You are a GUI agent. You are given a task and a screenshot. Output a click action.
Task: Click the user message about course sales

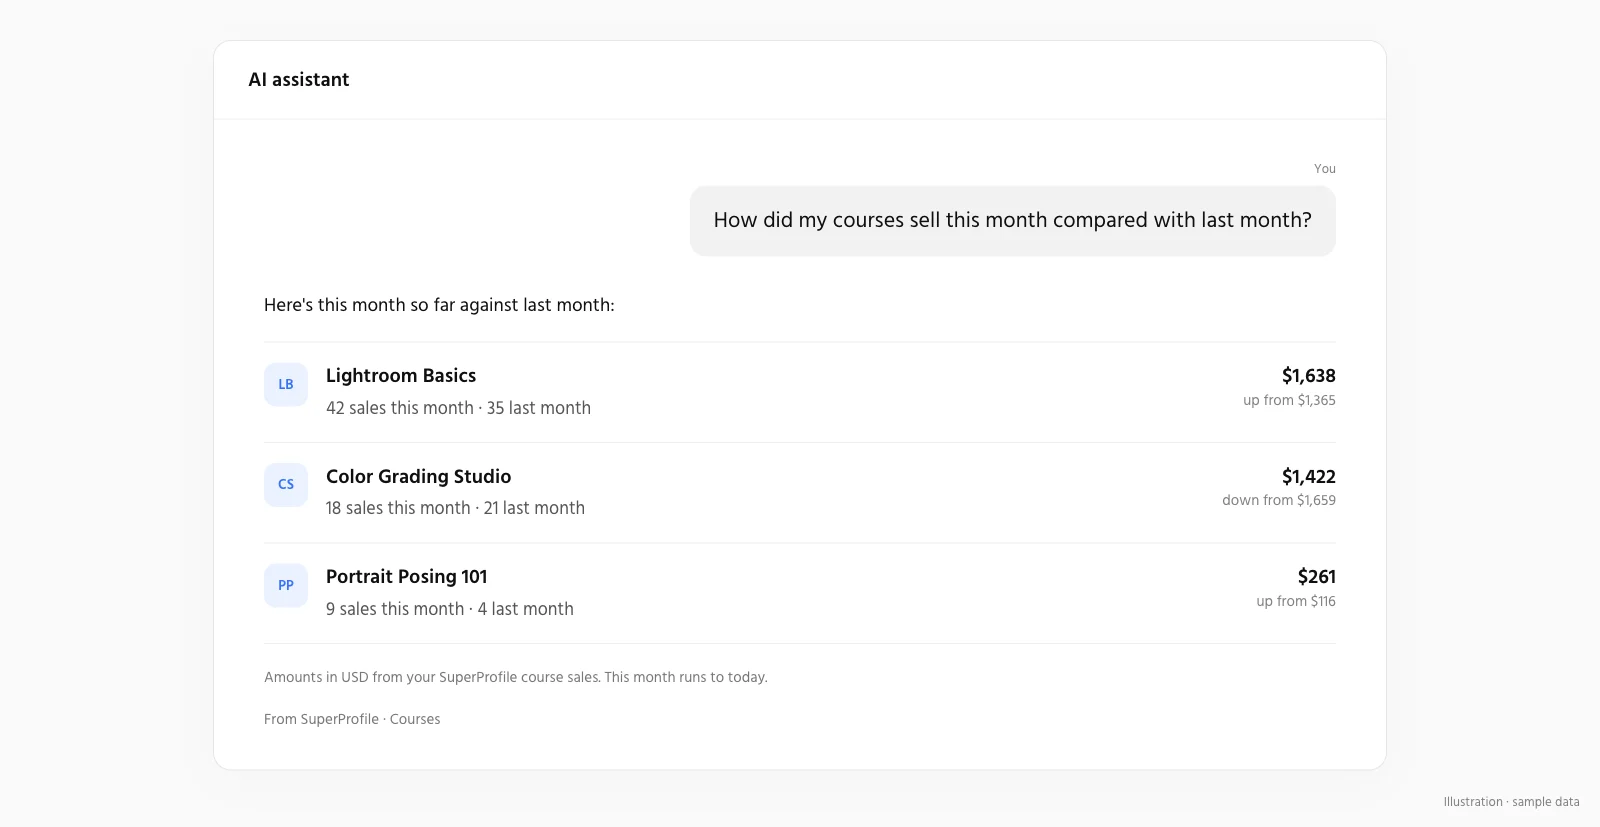click(1012, 221)
